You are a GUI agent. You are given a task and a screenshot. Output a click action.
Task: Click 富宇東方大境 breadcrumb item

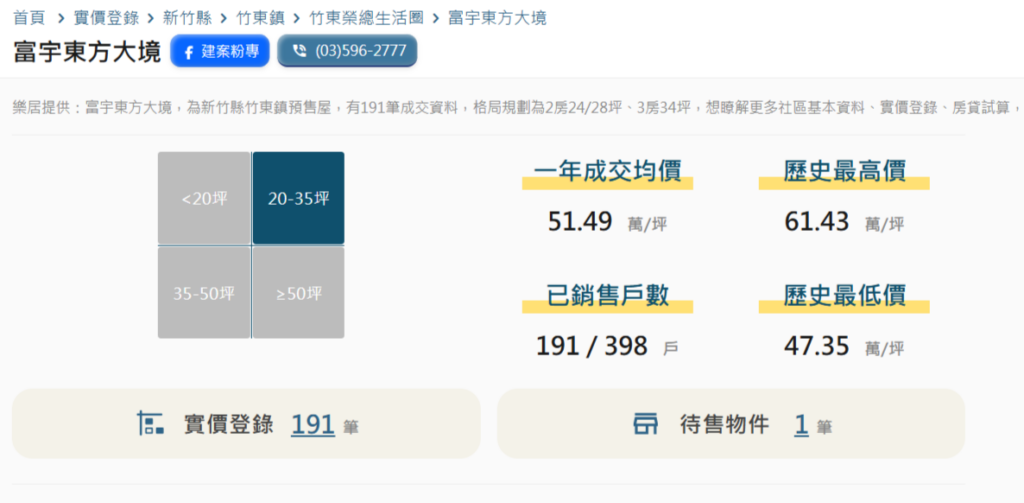[497, 18]
